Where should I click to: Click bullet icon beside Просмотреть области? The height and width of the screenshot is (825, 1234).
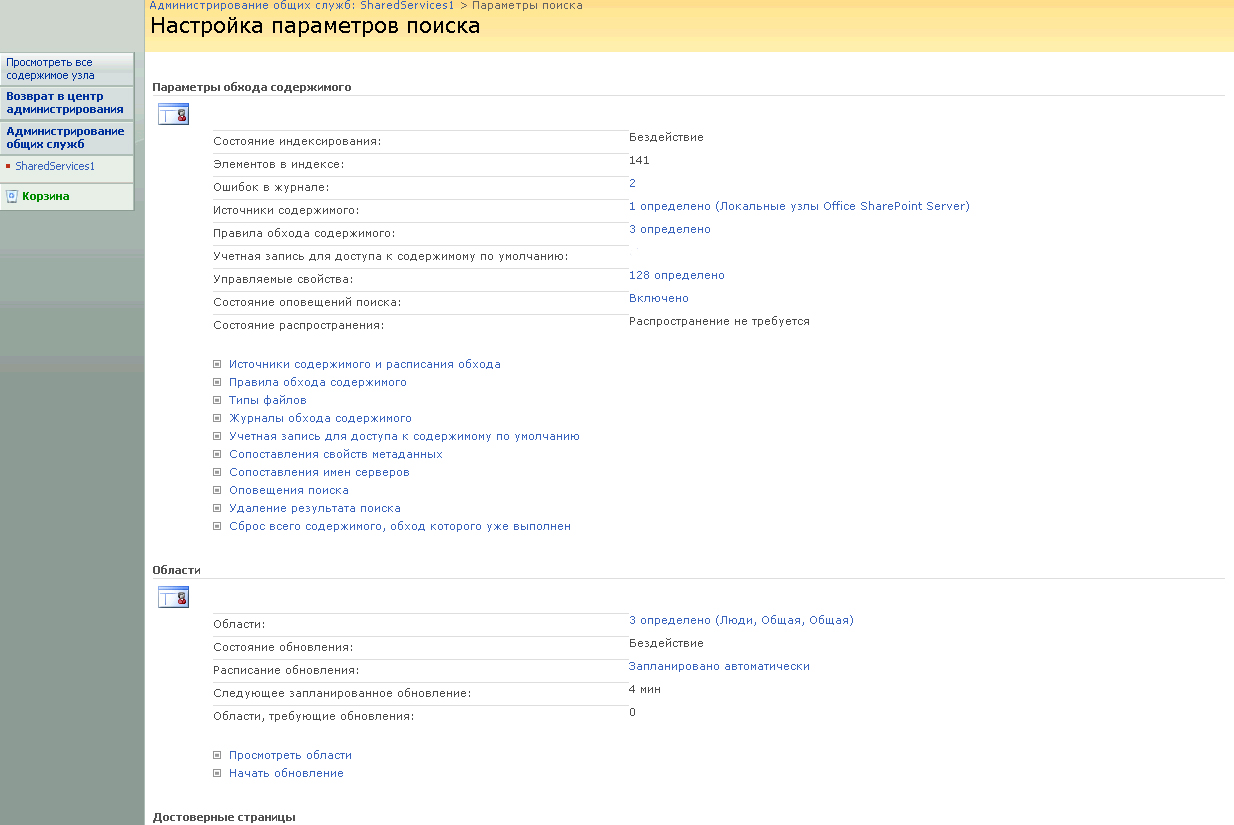(x=217, y=756)
